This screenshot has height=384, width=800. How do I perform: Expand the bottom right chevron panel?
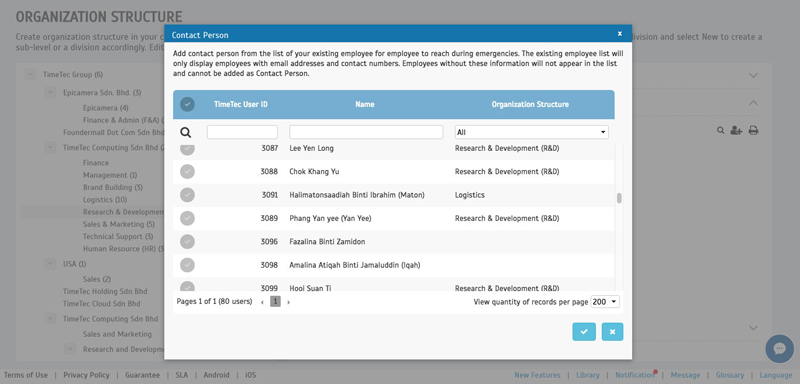753,327
